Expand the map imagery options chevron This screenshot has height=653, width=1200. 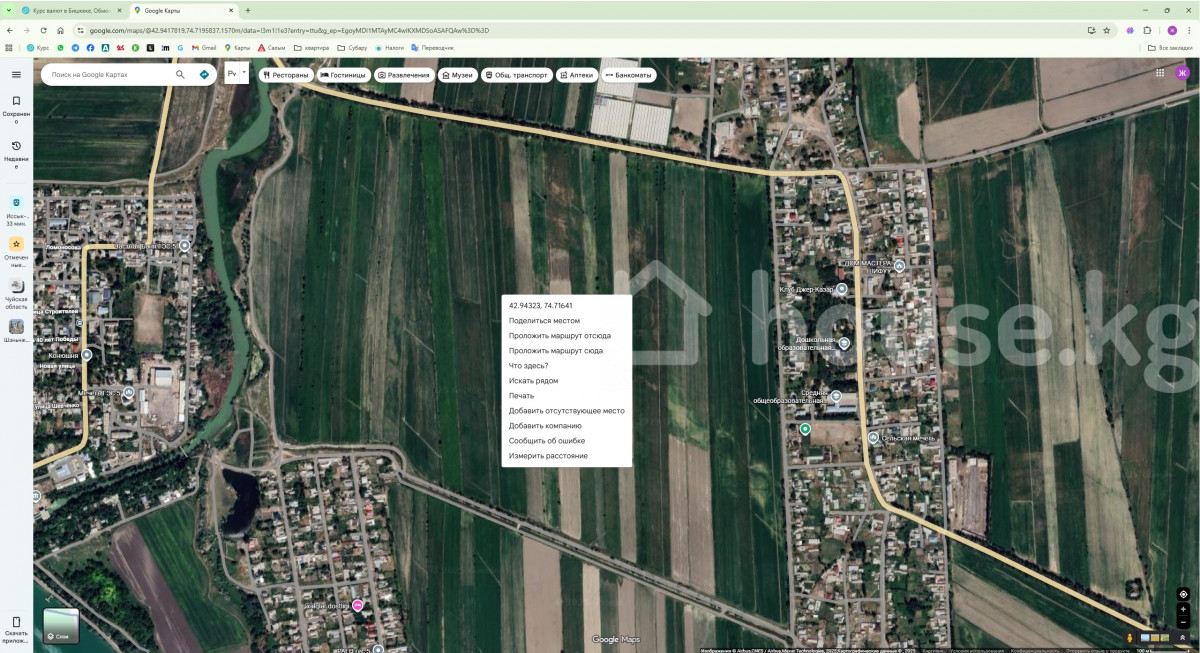click(x=1183, y=638)
